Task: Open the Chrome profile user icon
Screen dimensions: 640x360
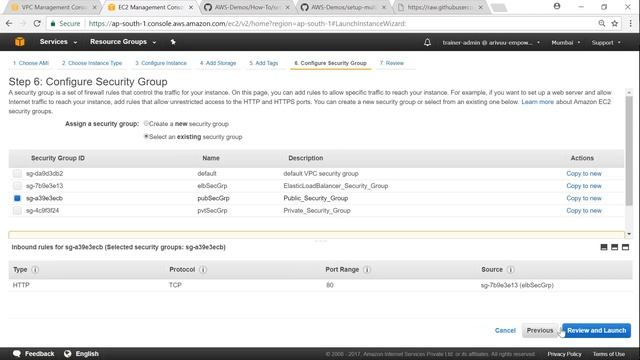Action: [x=557, y=7]
